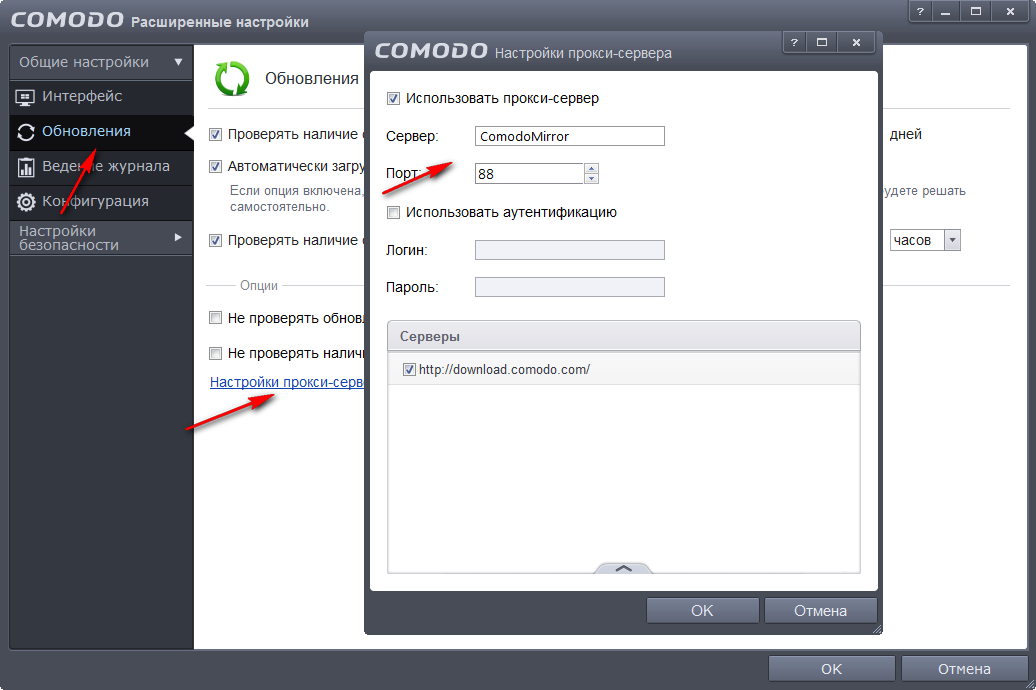Screen dimensions: 1036x690
Task: Click the Сервер input field
Action: point(570,136)
